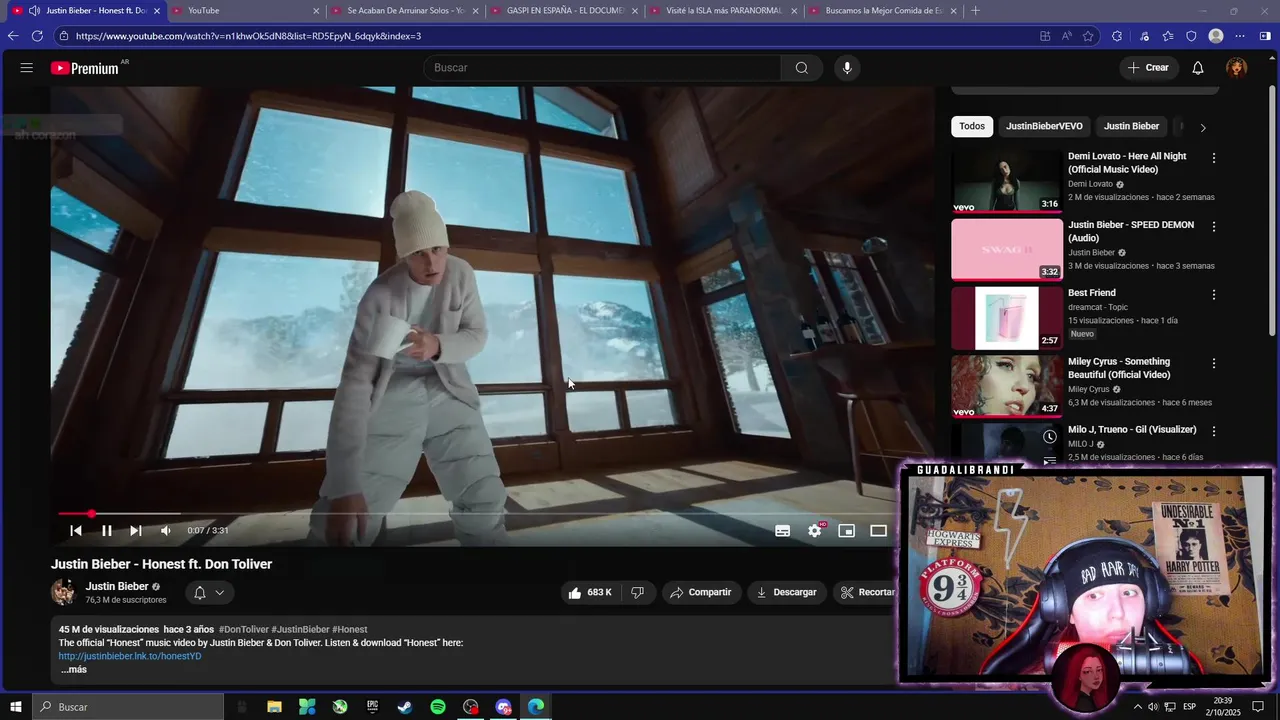Image resolution: width=1280 pixels, height=720 pixels.
Task: Open options menu for Miley Cyrus video
Action: (x=1214, y=363)
